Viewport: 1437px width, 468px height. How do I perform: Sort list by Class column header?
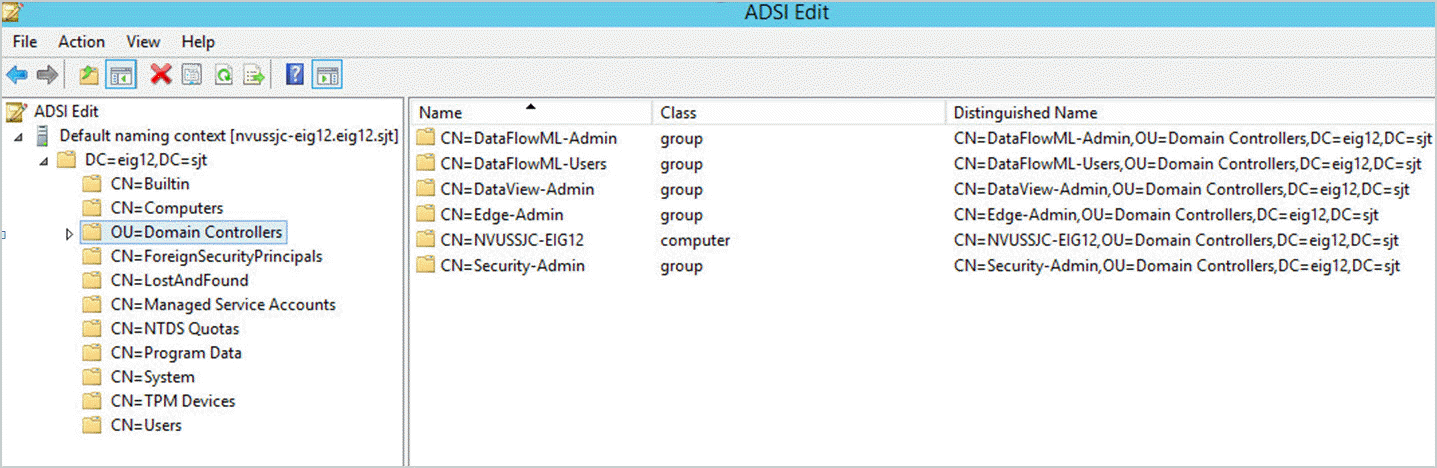pos(798,113)
